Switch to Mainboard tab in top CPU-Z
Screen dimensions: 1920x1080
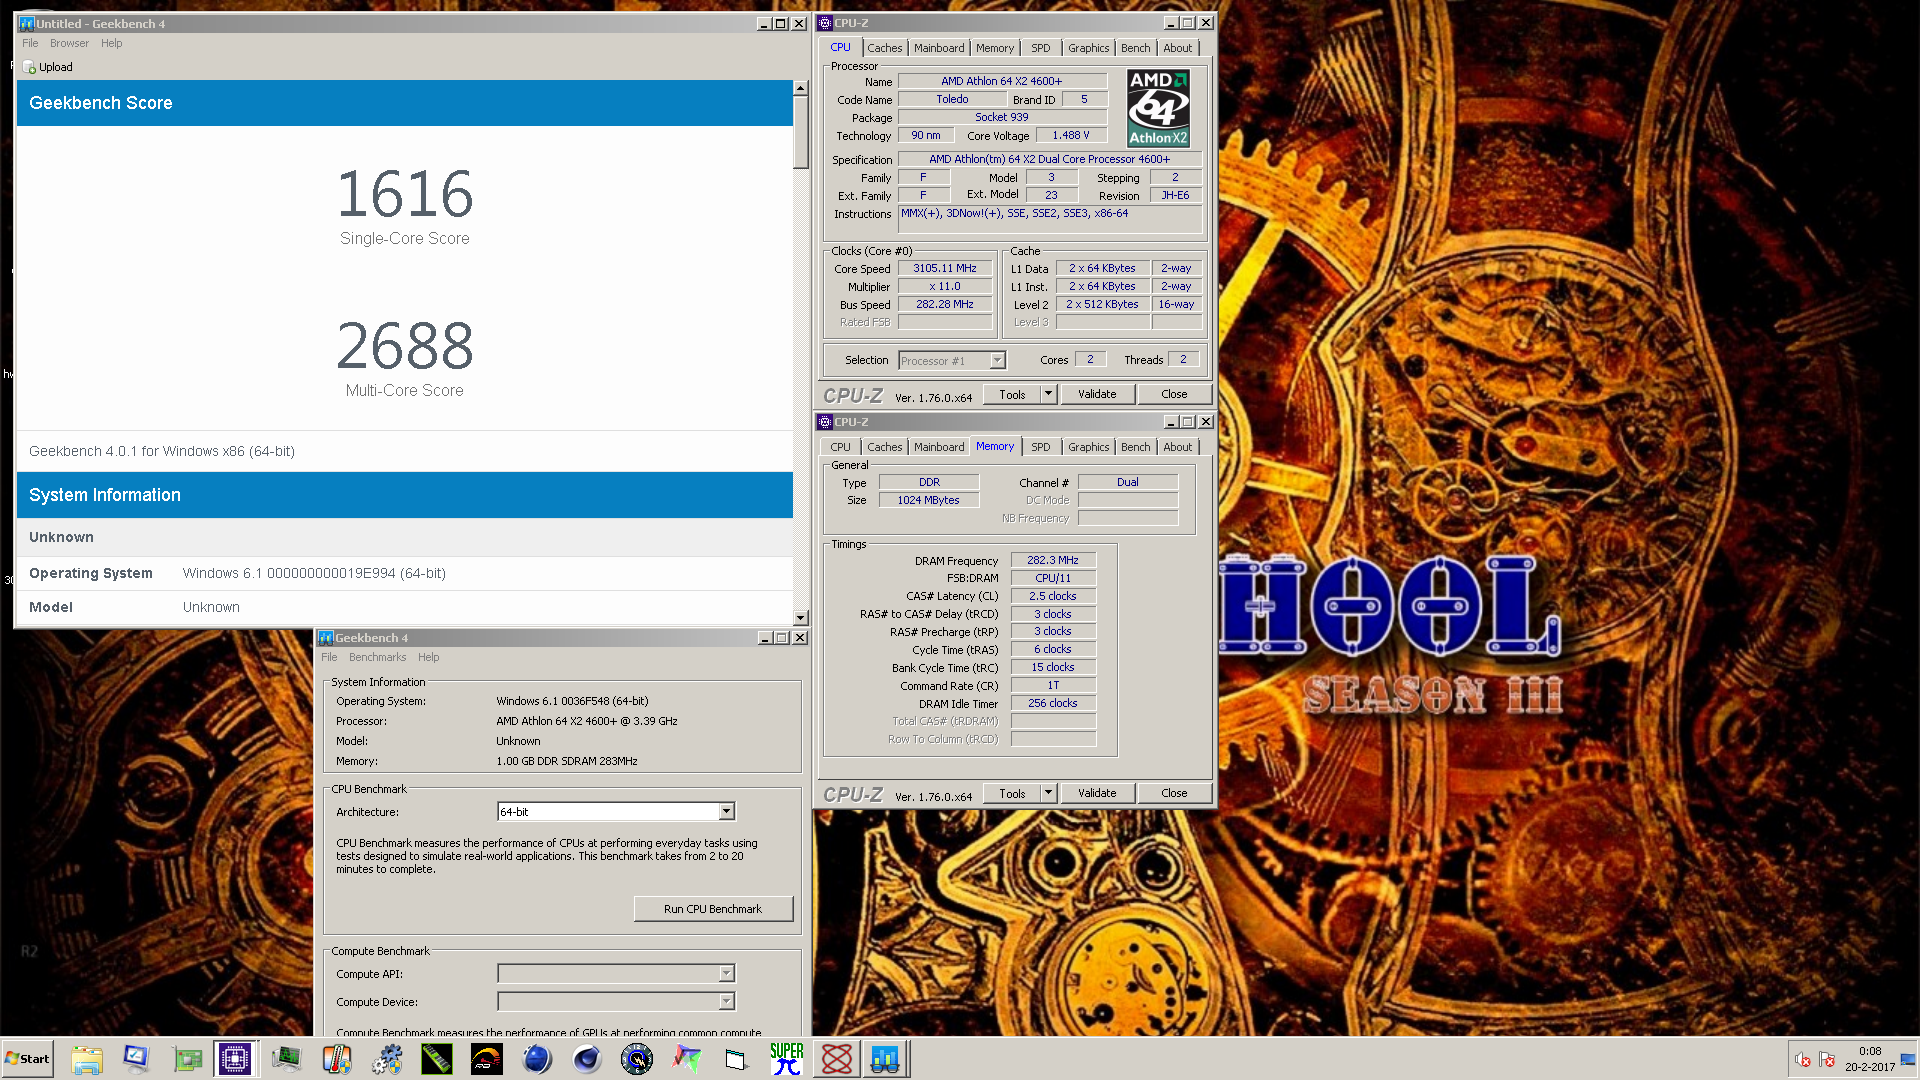click(x=939, y=48)
